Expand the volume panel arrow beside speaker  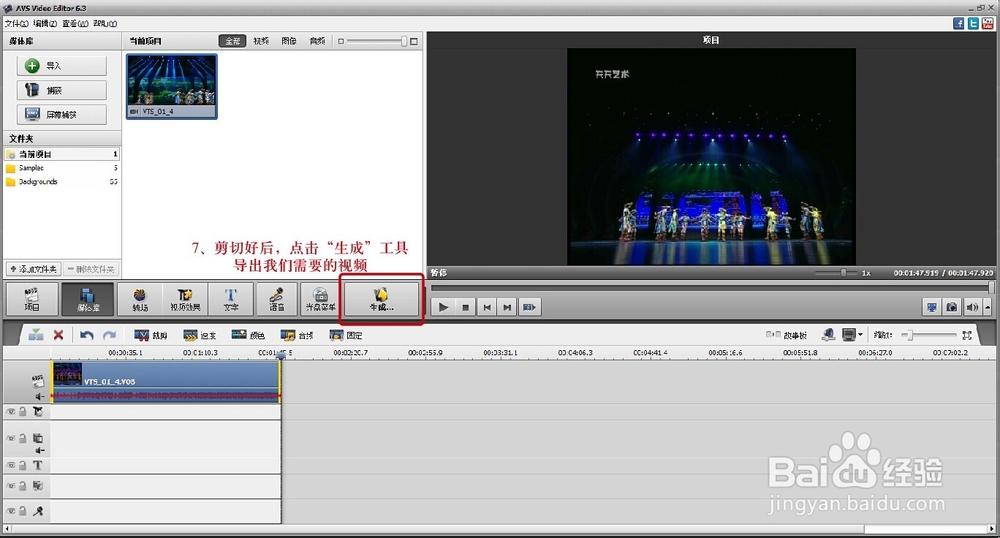pyautogui.click(x=987, y=307)
